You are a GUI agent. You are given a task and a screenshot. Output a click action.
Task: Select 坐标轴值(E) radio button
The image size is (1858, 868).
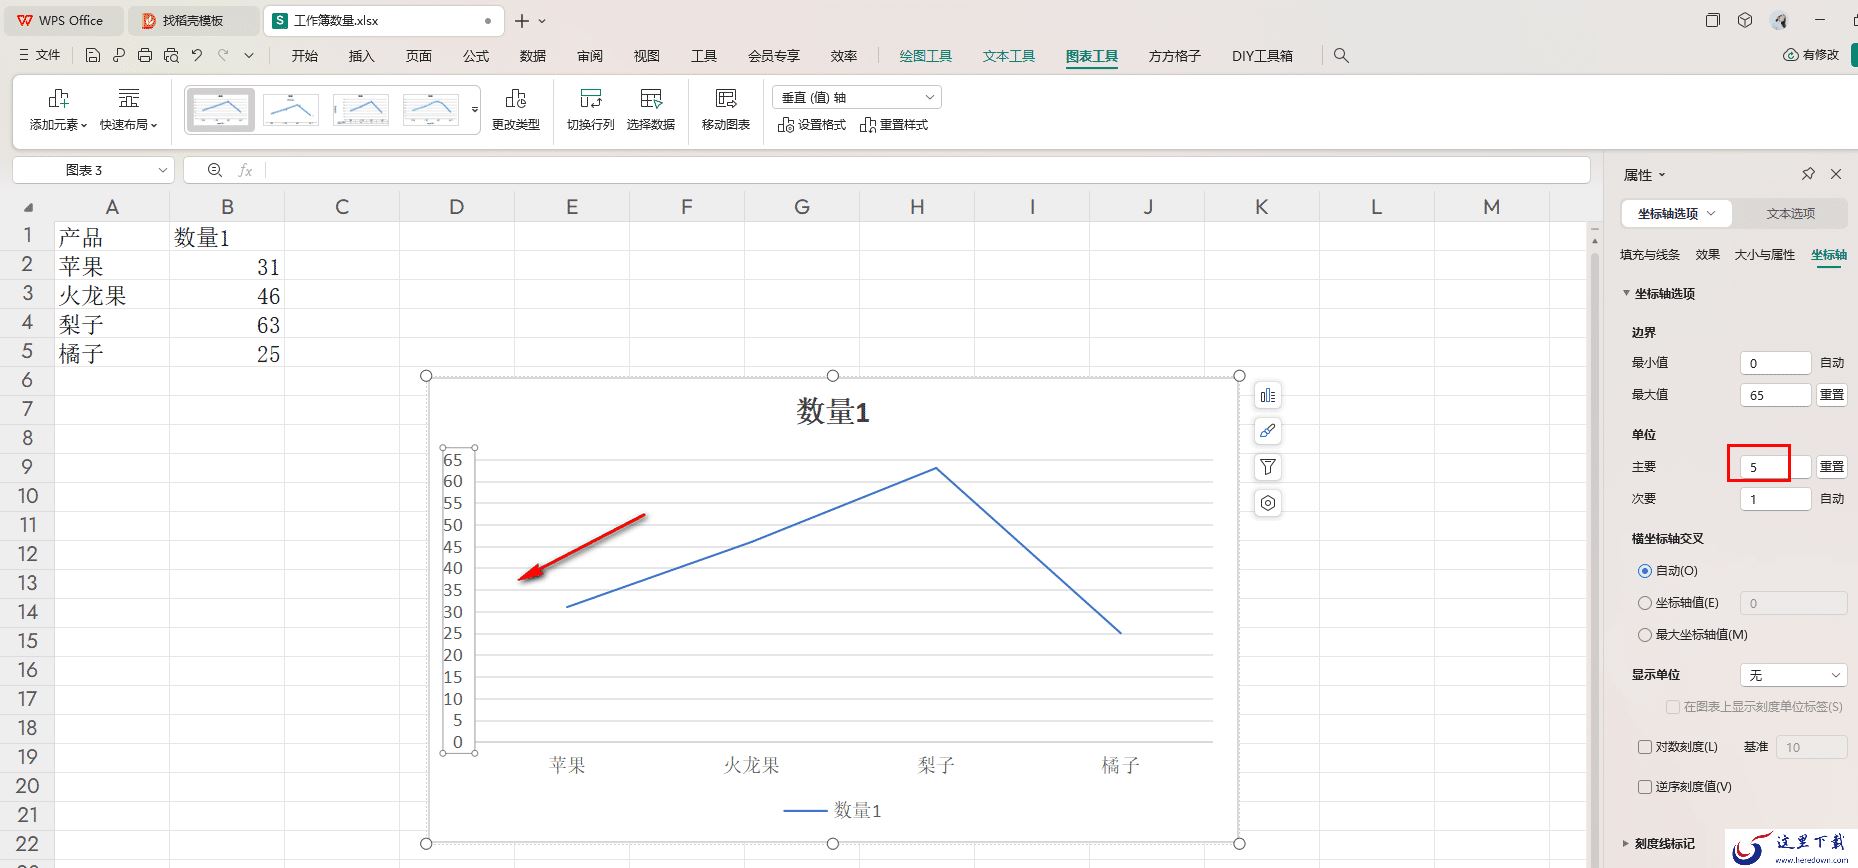[x=1644, y=603]
